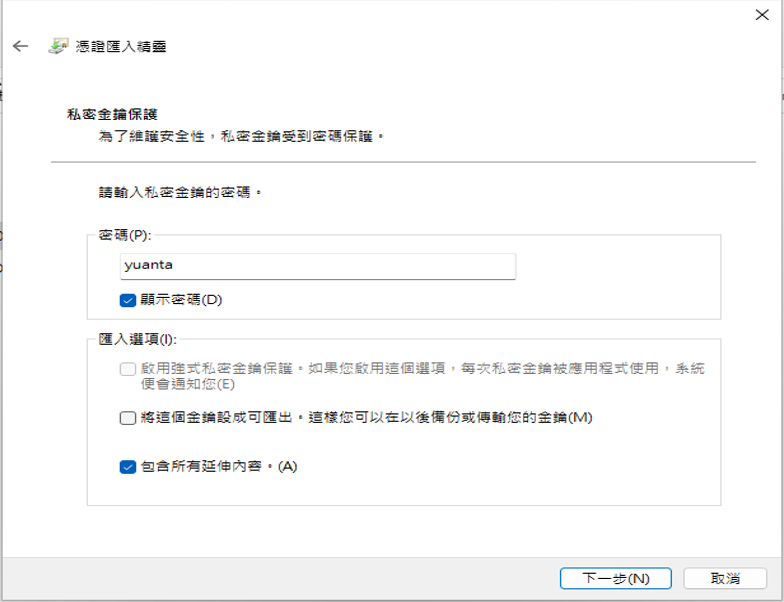Close the wizard with the X button

(762, 14)
